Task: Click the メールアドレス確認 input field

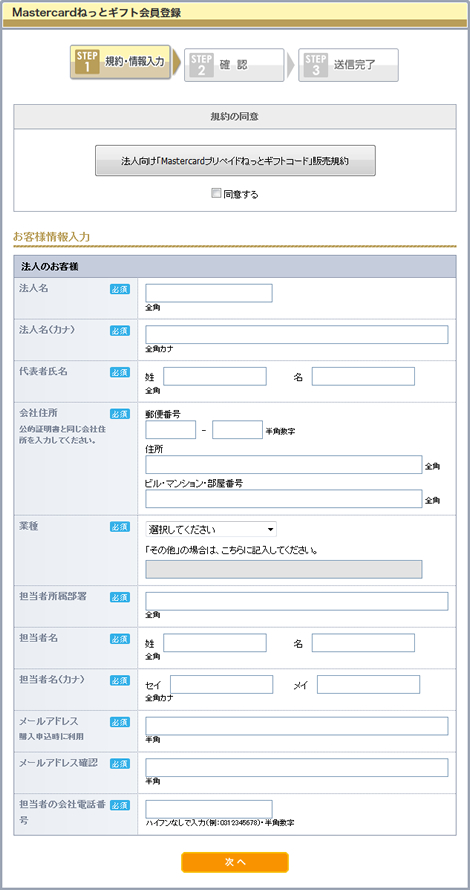Action: [297, 767]
